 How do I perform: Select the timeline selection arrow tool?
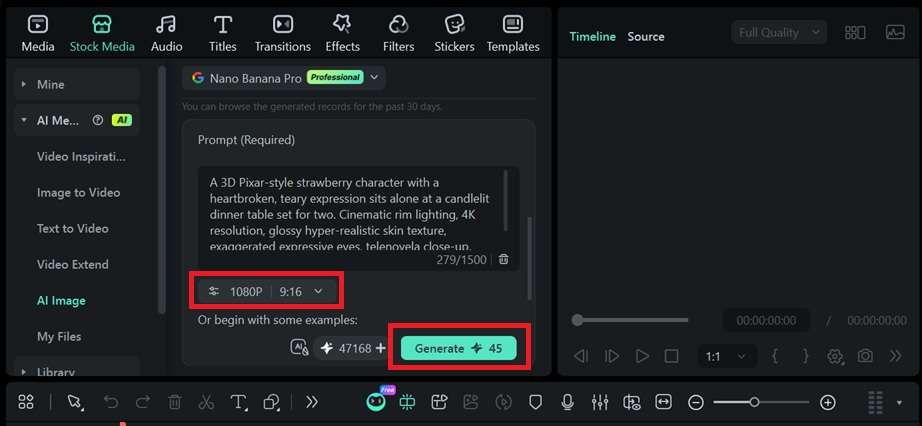(75, 402)
